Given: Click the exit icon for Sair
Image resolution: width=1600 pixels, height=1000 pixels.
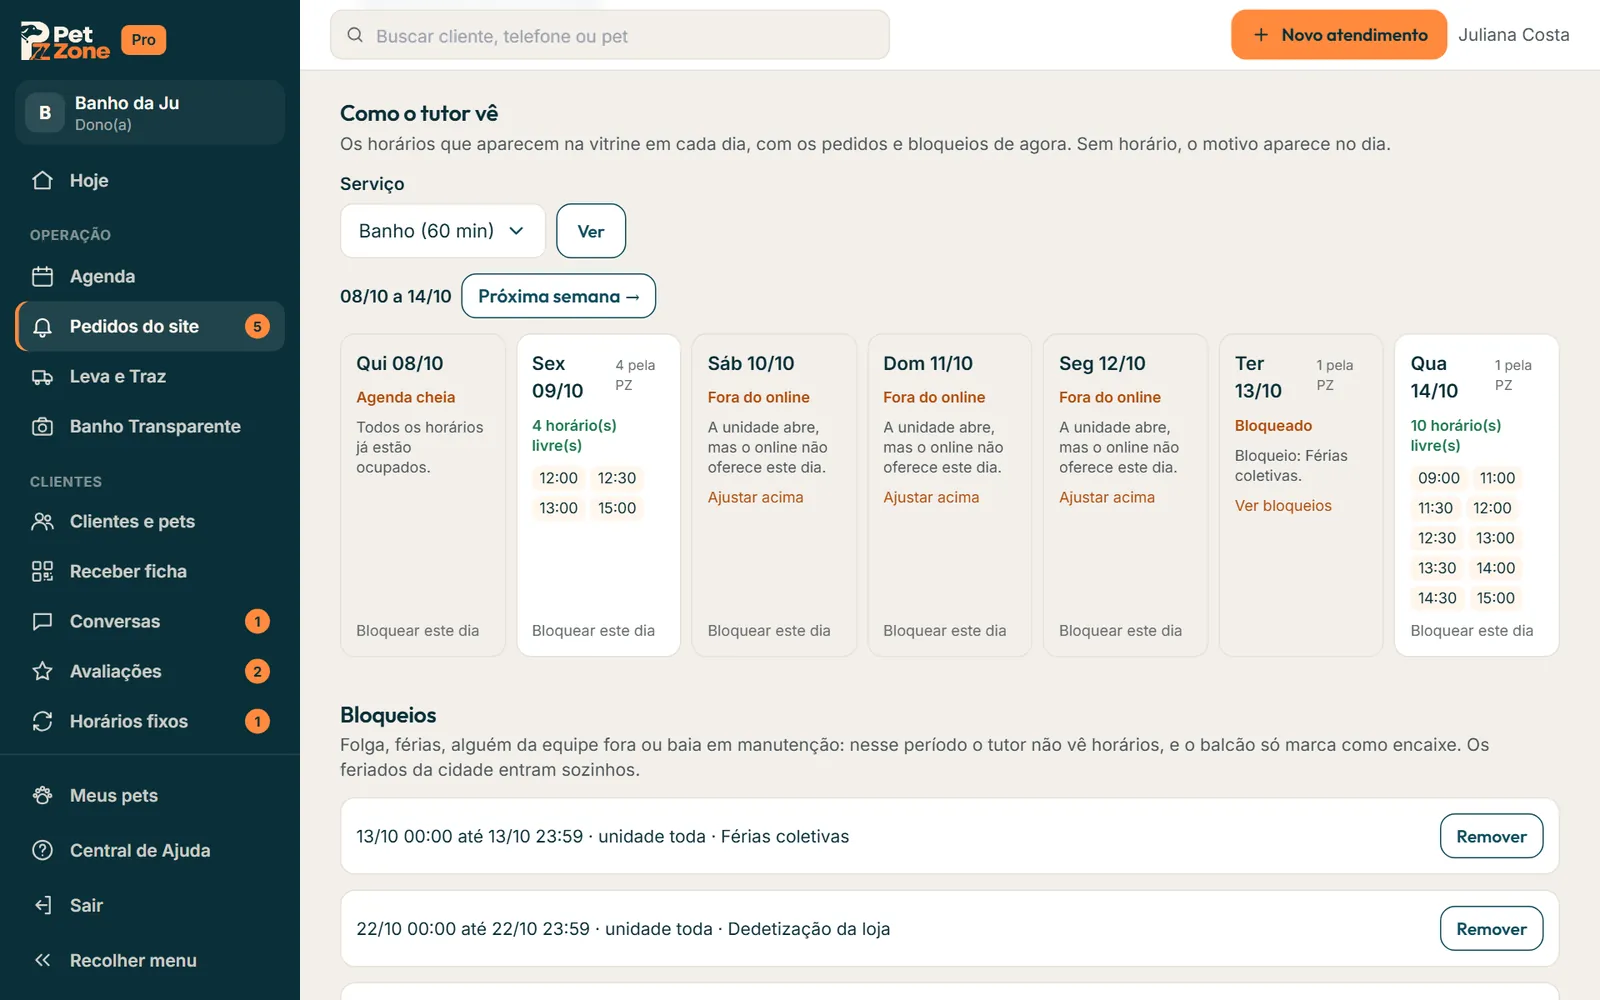Looking at the screenshot, I should (x=42, y=906).
